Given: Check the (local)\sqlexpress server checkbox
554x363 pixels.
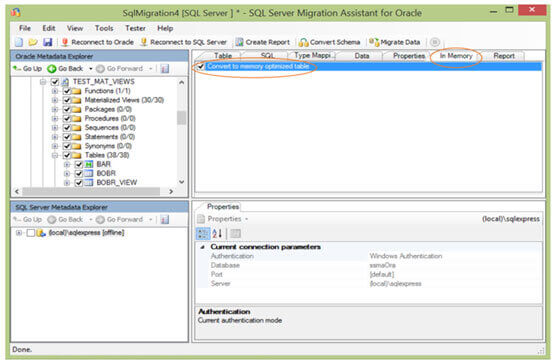Looking at the screenshot, I should click(31, 233).
